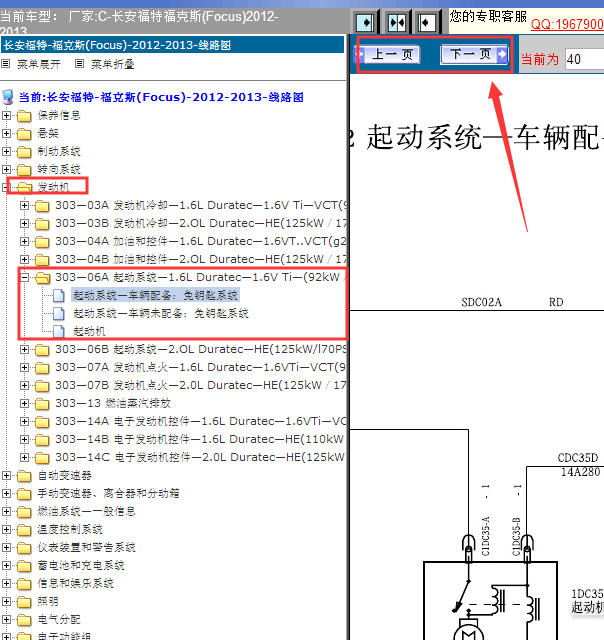
Task: Collapse the 发动机 folder
Action: pyautogui.click(x=6, y=187)
